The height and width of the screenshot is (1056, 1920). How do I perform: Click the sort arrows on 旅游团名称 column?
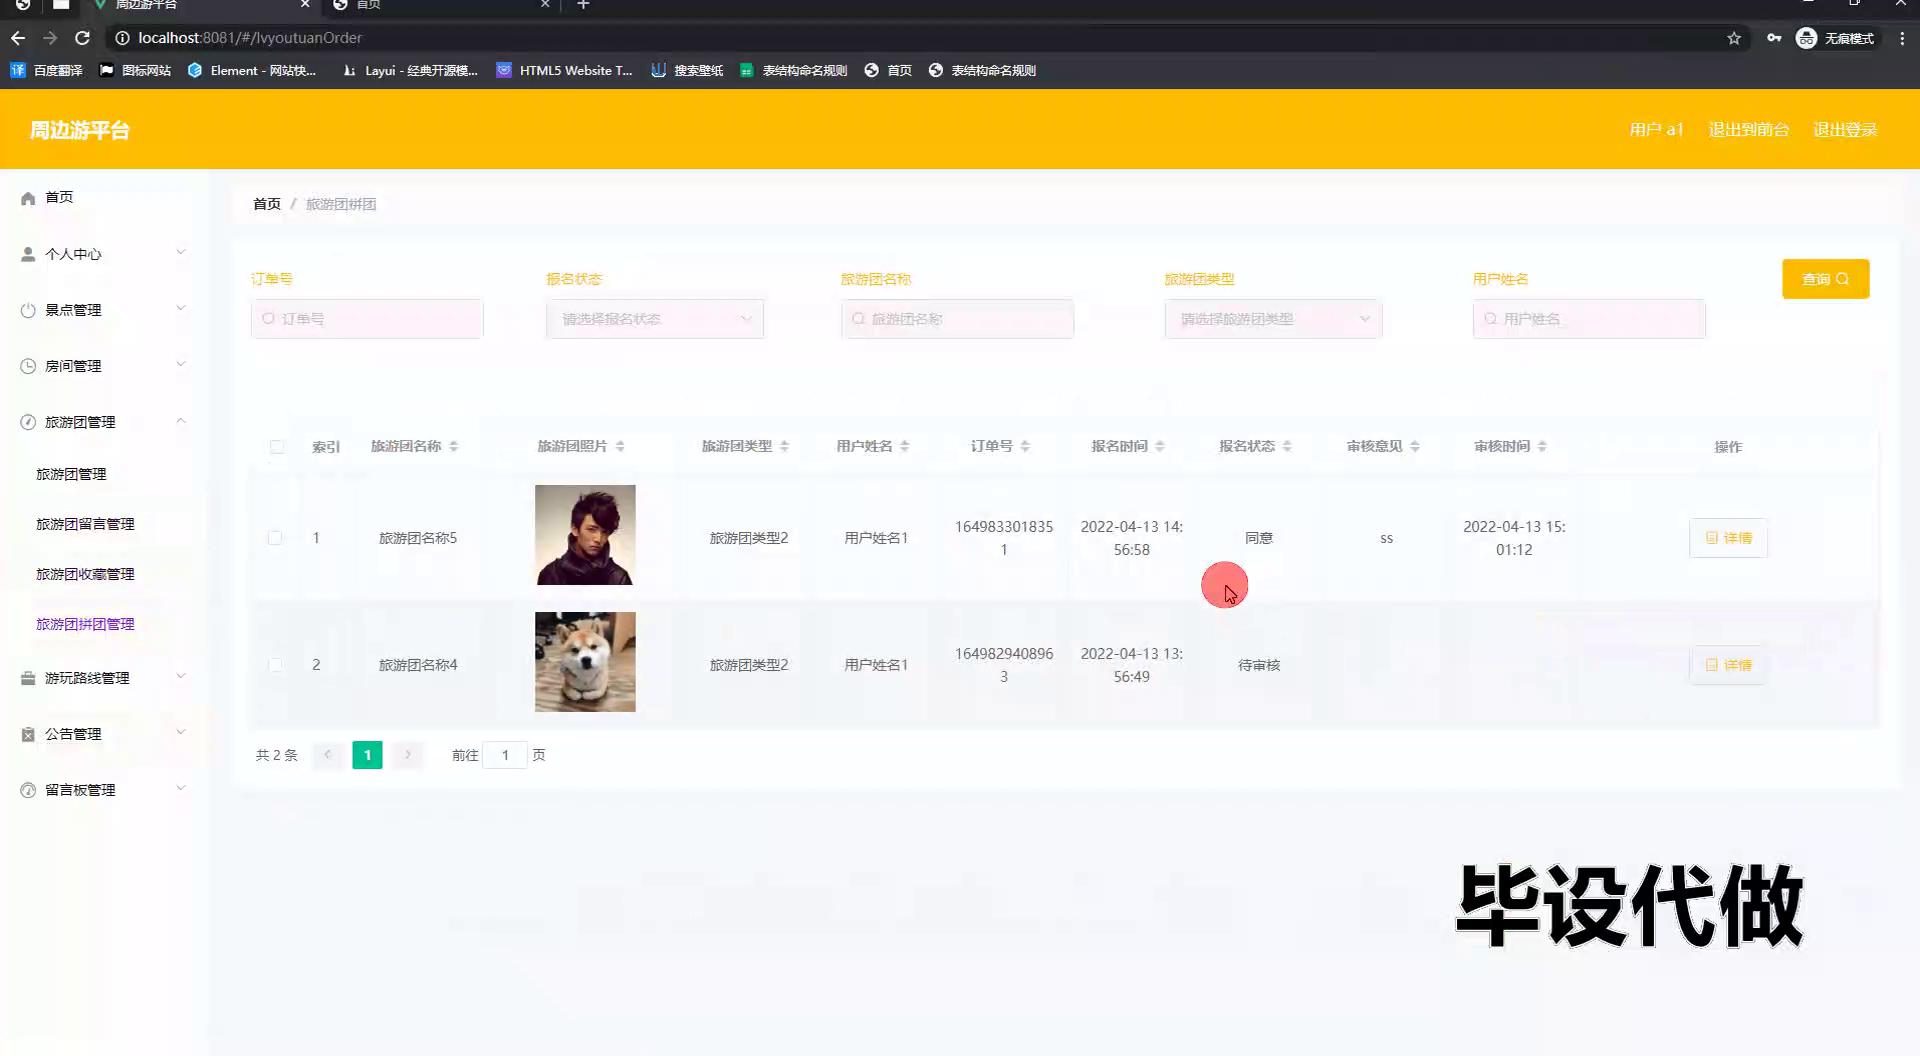454,446
